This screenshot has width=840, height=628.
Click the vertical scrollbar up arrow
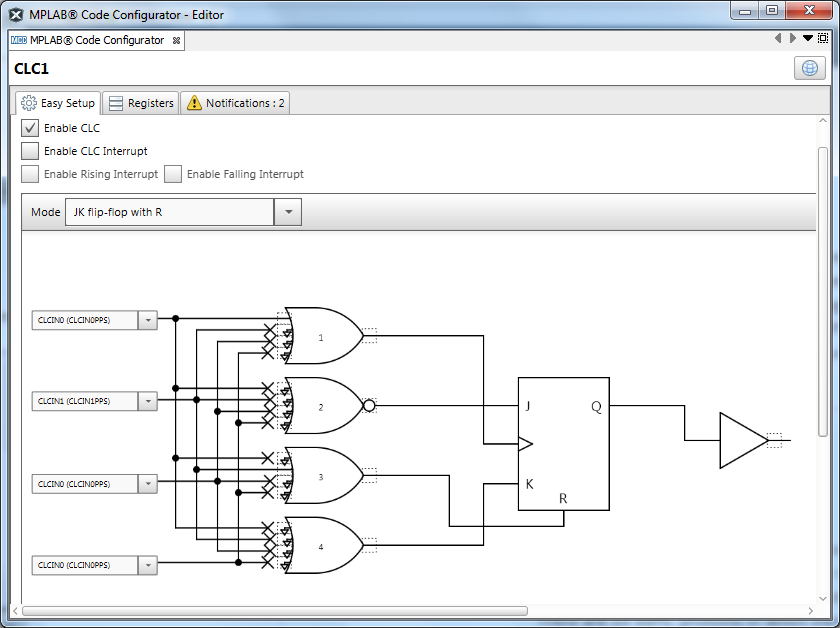[823, 121]
